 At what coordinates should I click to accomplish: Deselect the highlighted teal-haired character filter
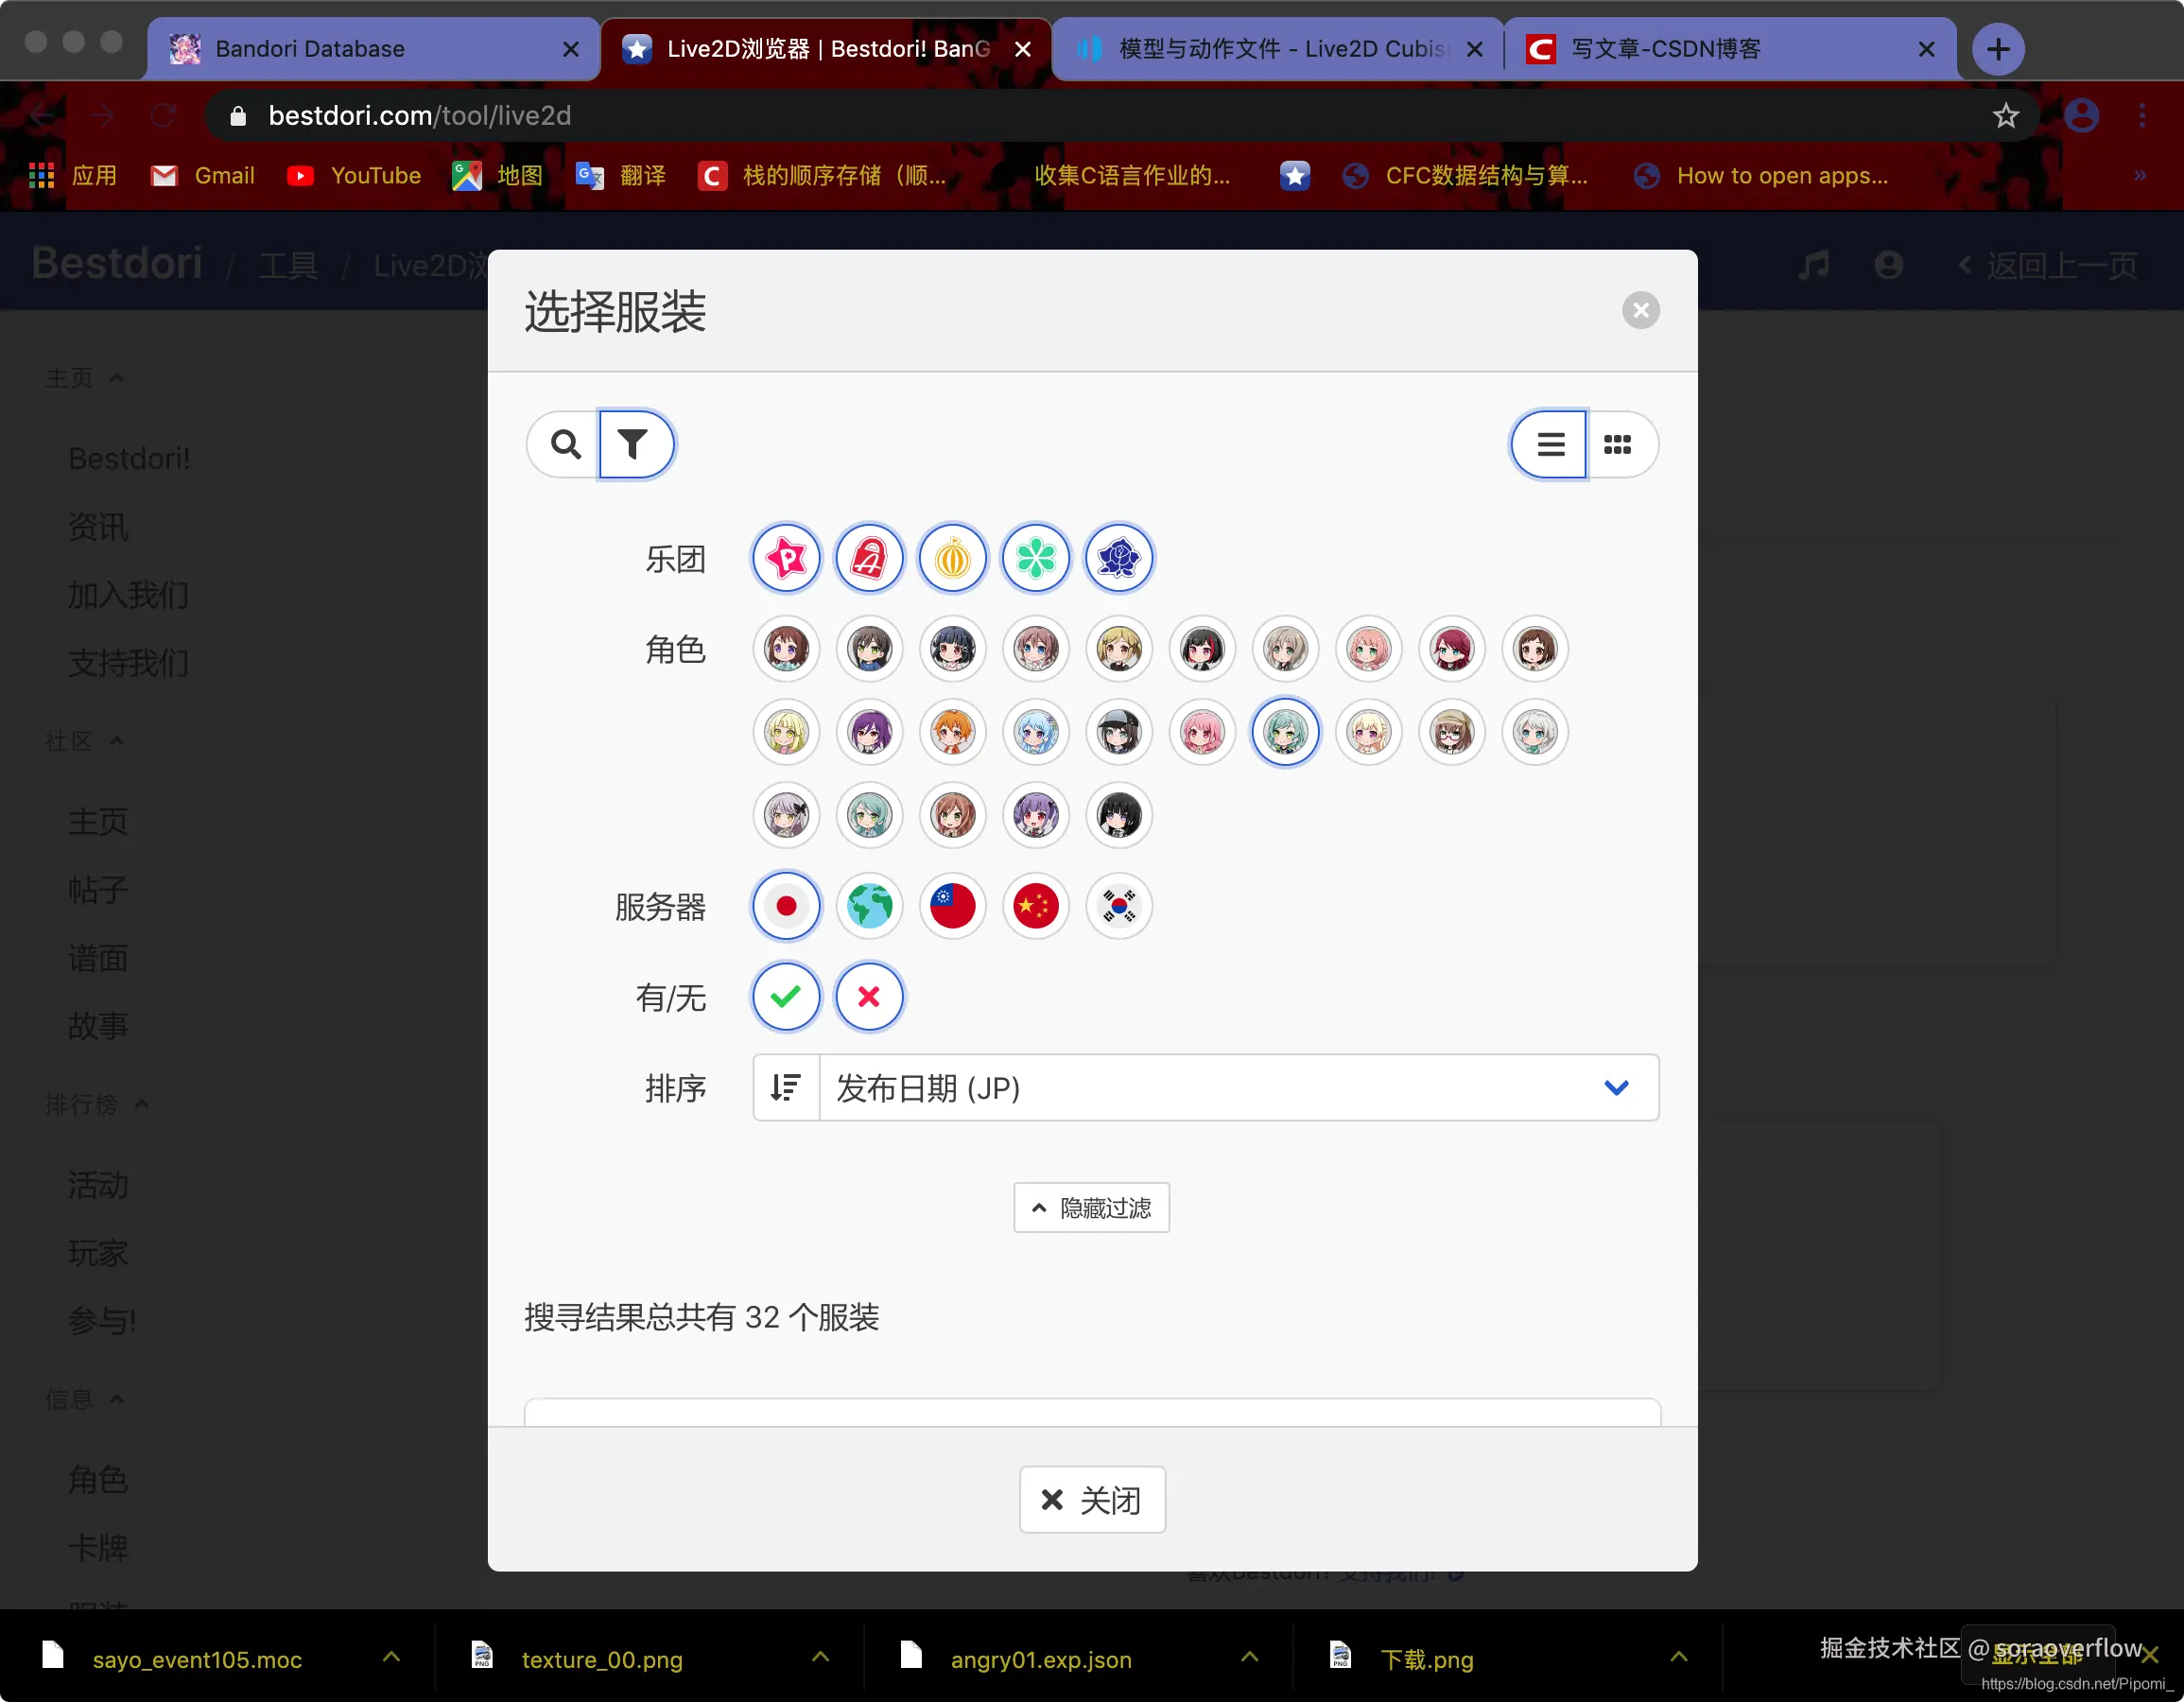[1286, 732]
